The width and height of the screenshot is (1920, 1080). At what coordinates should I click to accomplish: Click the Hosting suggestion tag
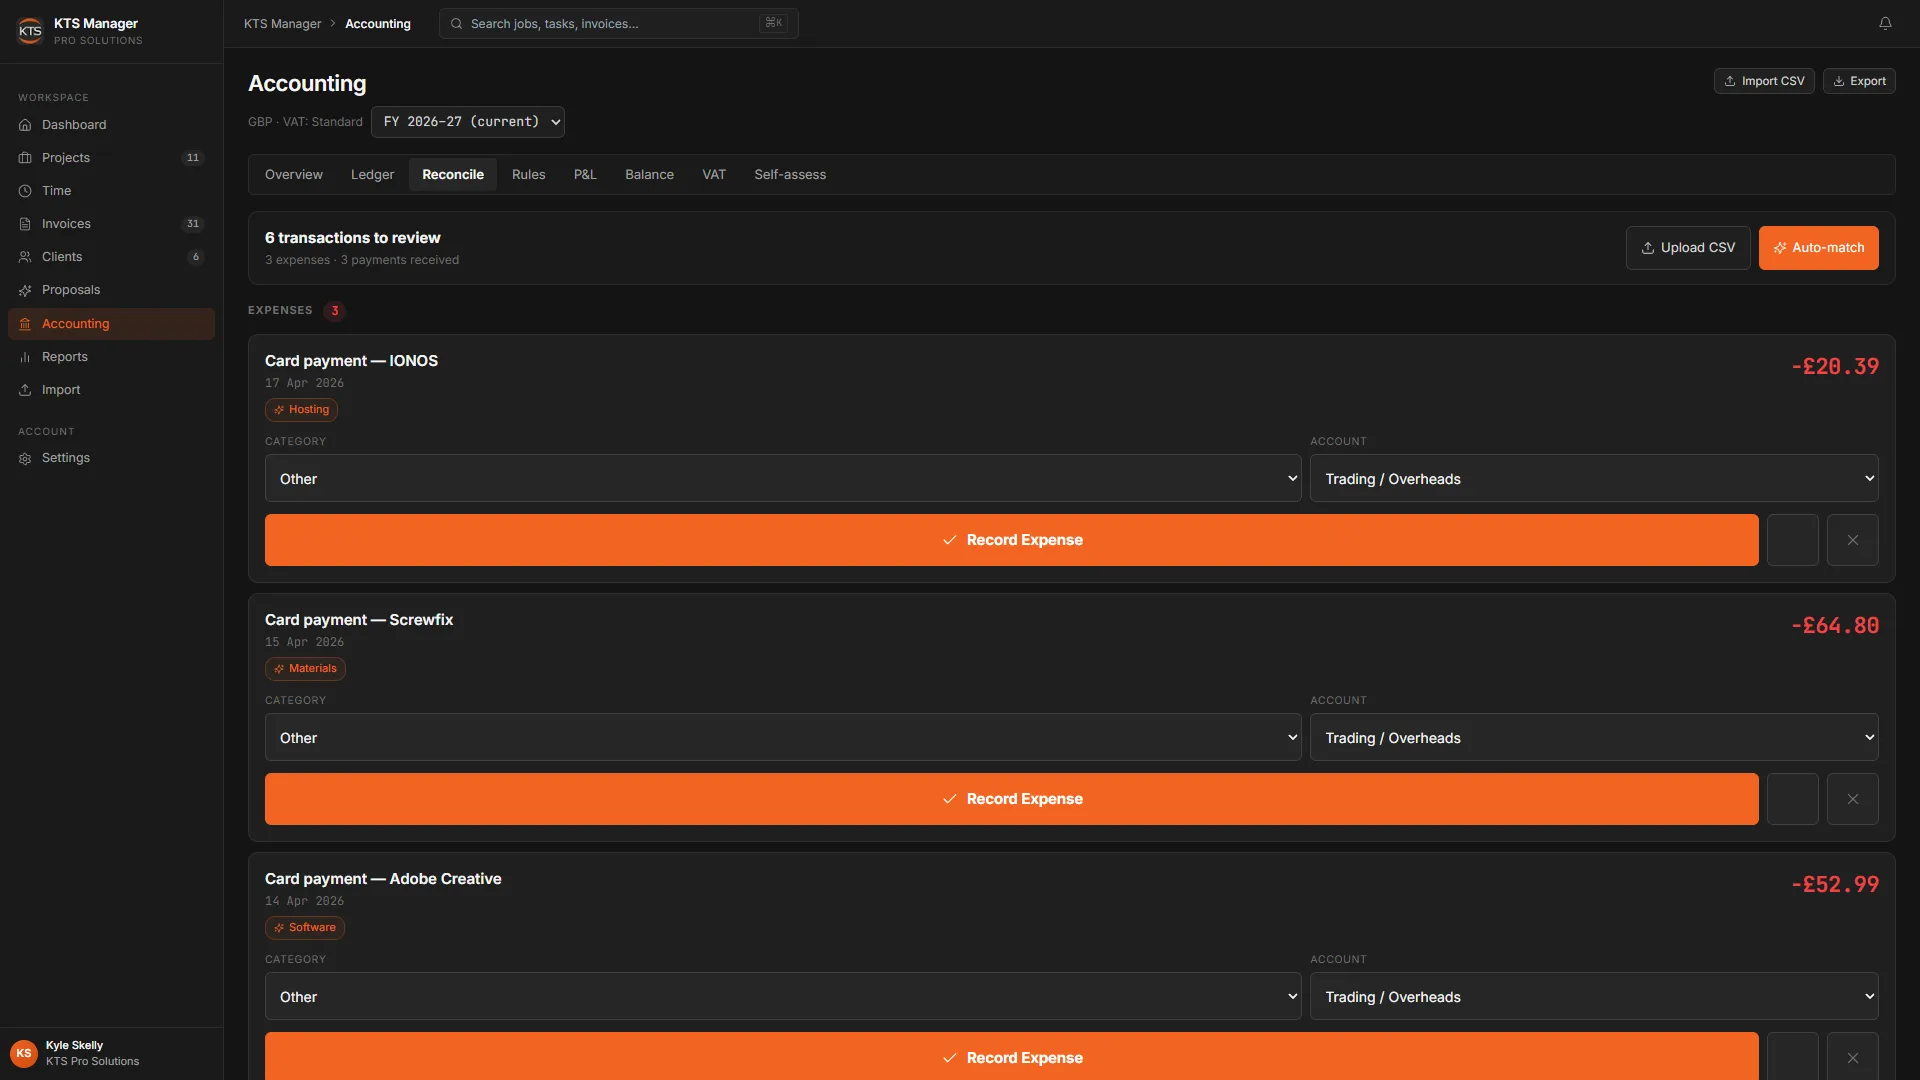301,410
